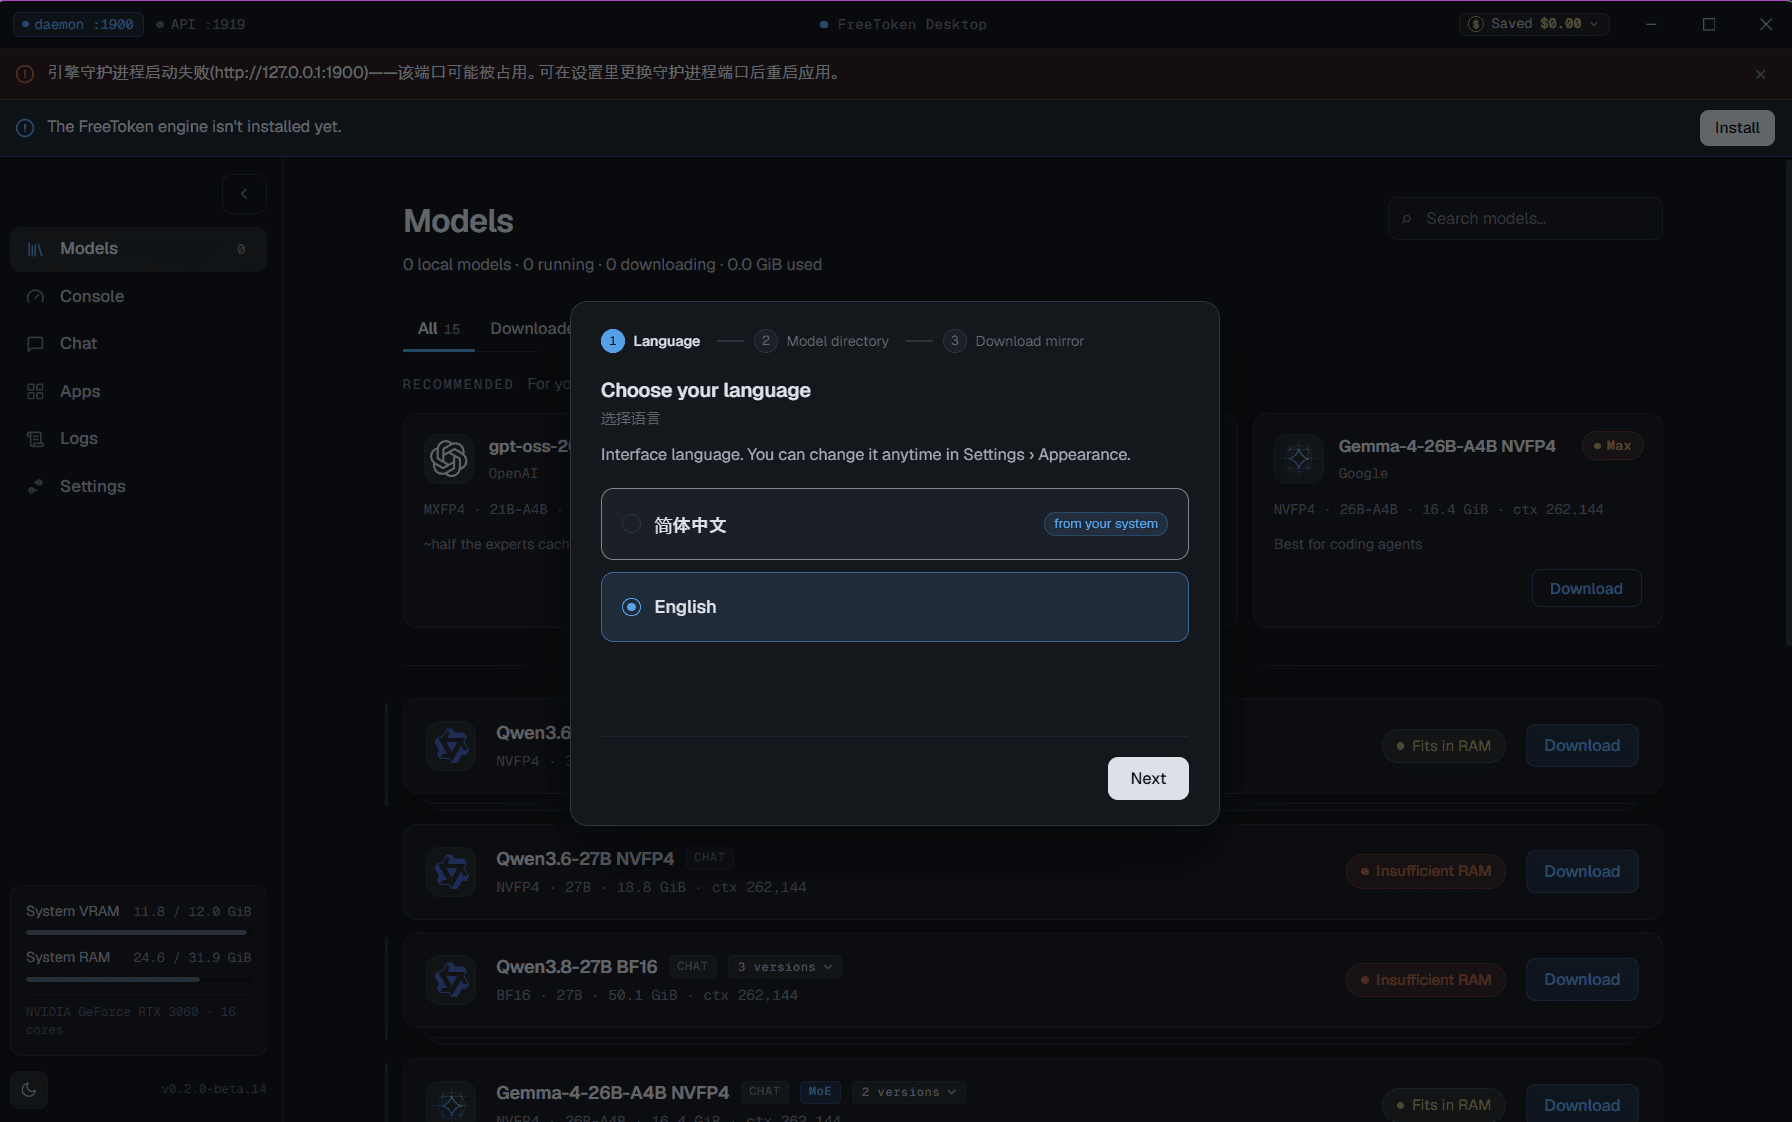Screen dimensions: 1792x1122
Task: Open the Models sidebar section
Action: pyautogui.click(x=138, y=249)
